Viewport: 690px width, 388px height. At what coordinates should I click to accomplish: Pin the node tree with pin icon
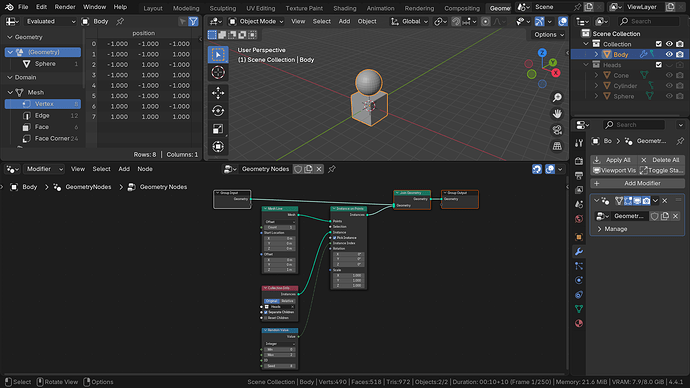coord(332,169)
